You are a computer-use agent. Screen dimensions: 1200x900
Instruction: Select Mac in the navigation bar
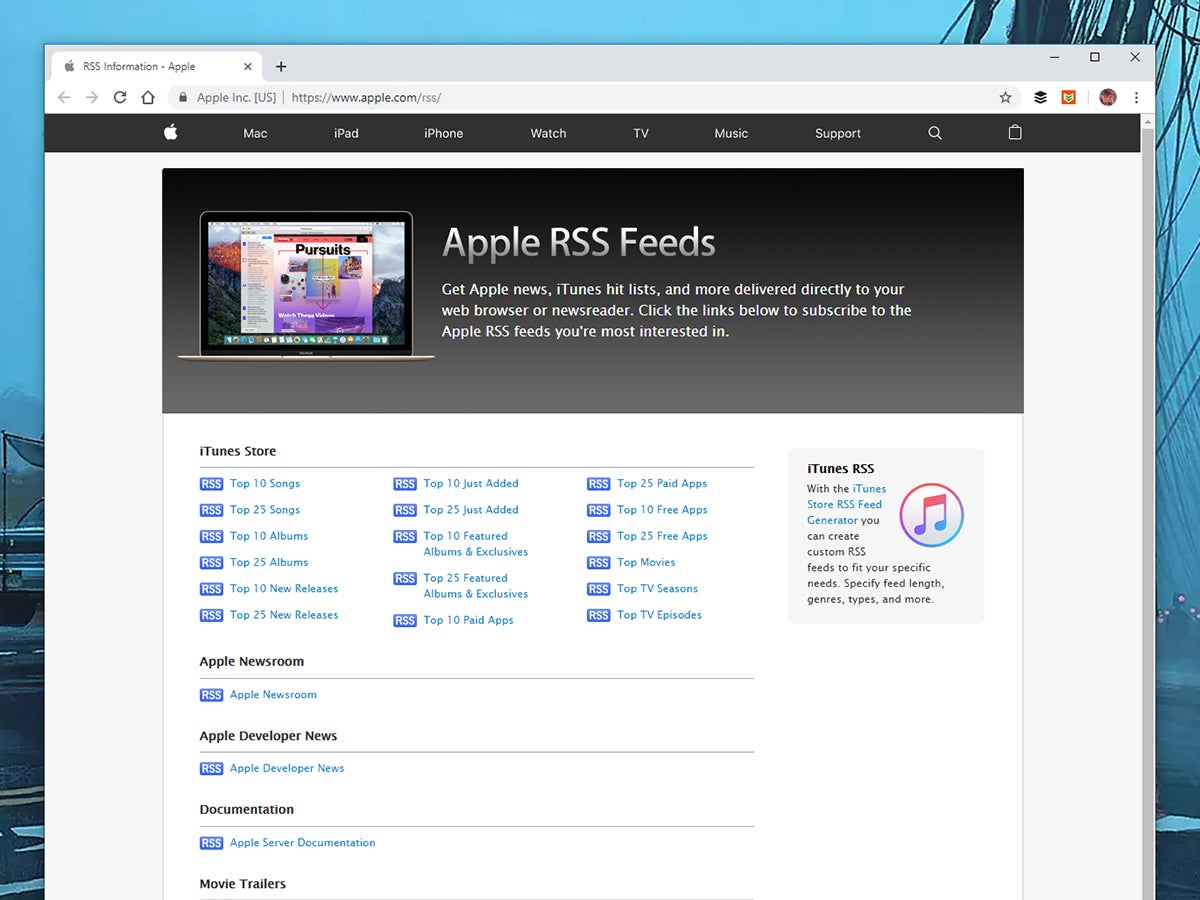[255, 133]
